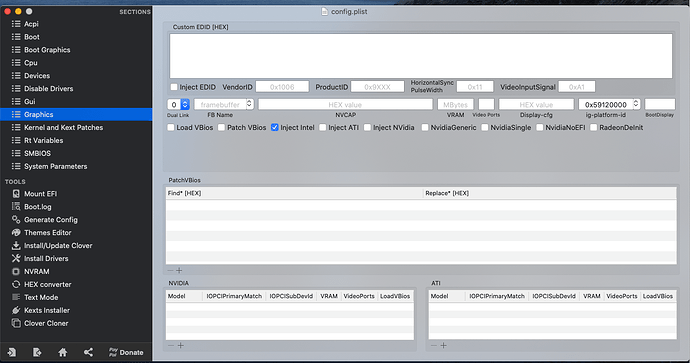Screen dimensions: 690x363
Task: Open Kexts Installer
Action: click(x=47, y=310)
